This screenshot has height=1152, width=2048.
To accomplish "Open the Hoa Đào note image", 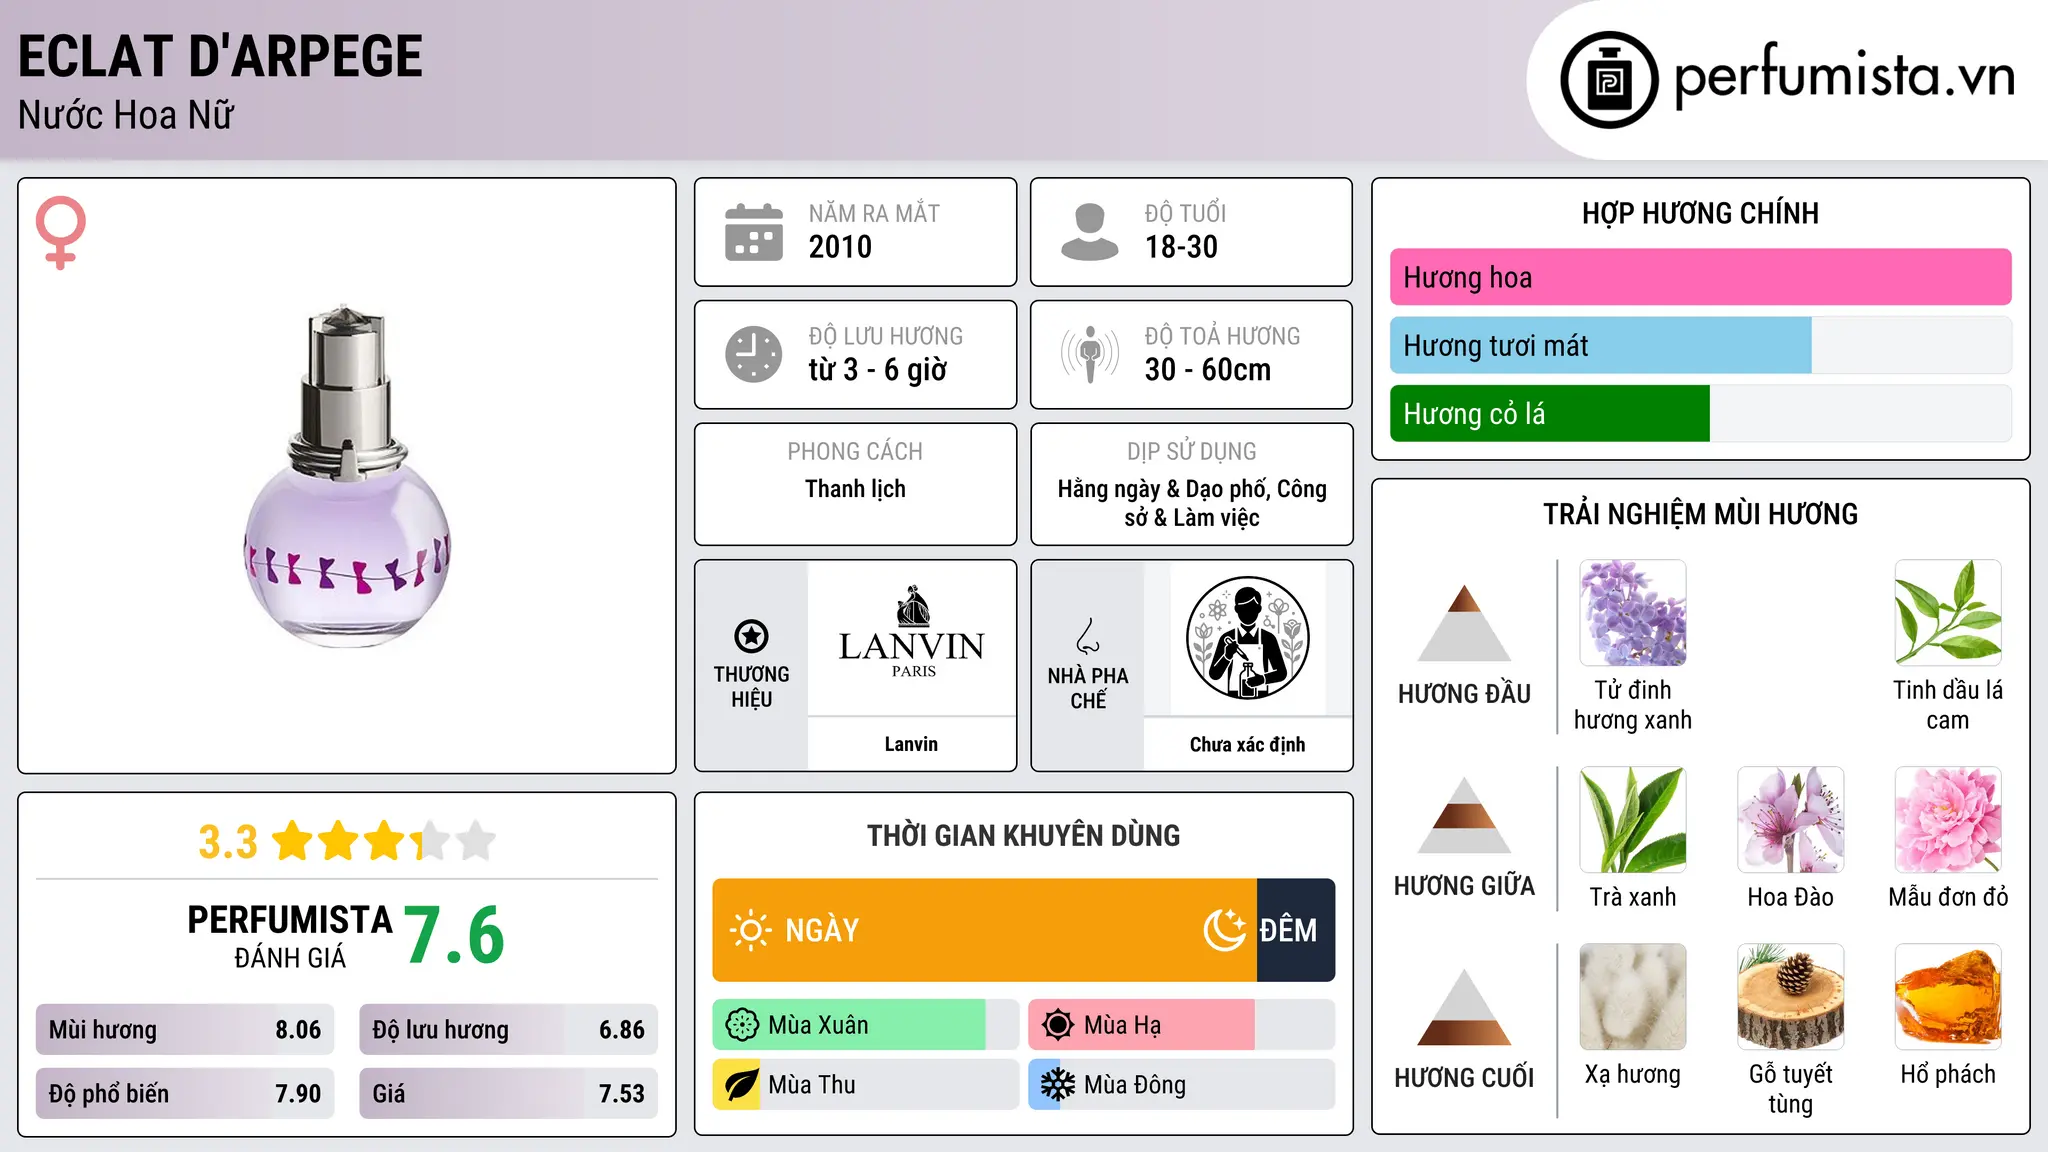I will [x=1790, y=820].
